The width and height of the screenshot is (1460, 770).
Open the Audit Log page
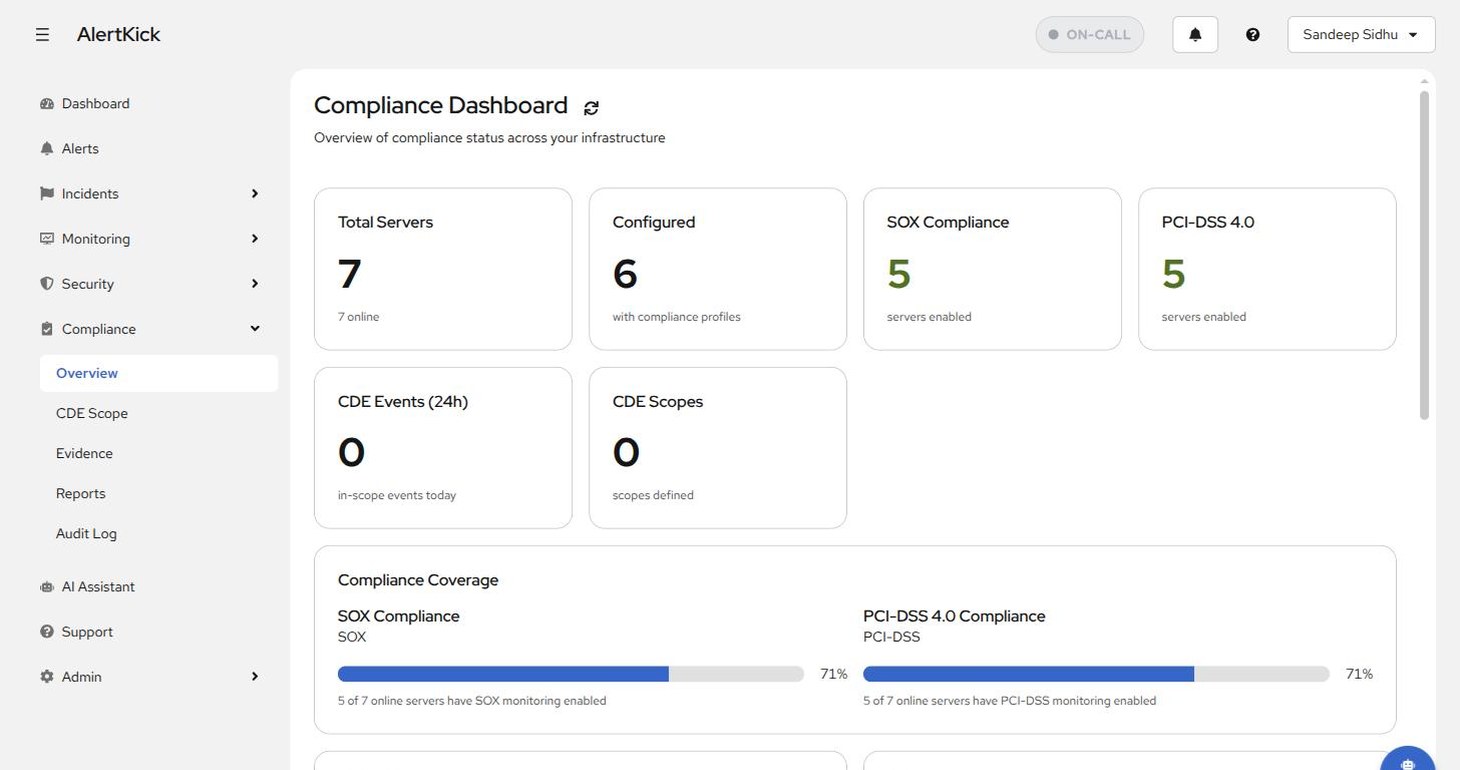[x=86, y=533]
